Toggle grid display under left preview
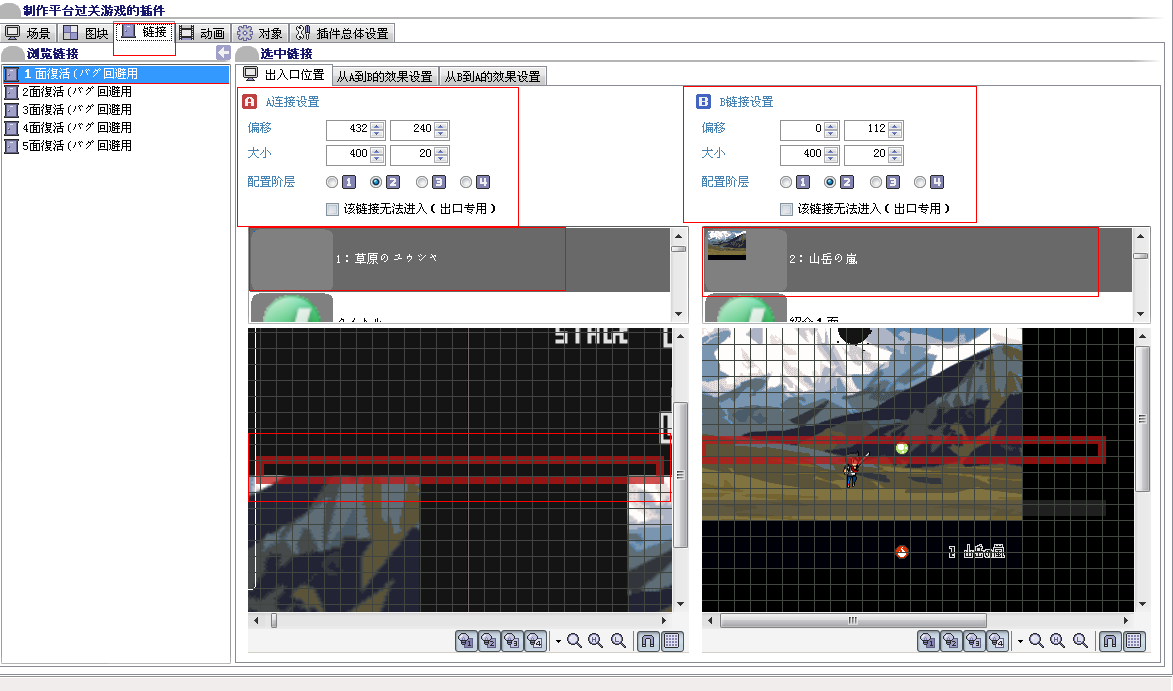Image resolution: width=1173 pixels, height=691 pixels. point(672,641)
